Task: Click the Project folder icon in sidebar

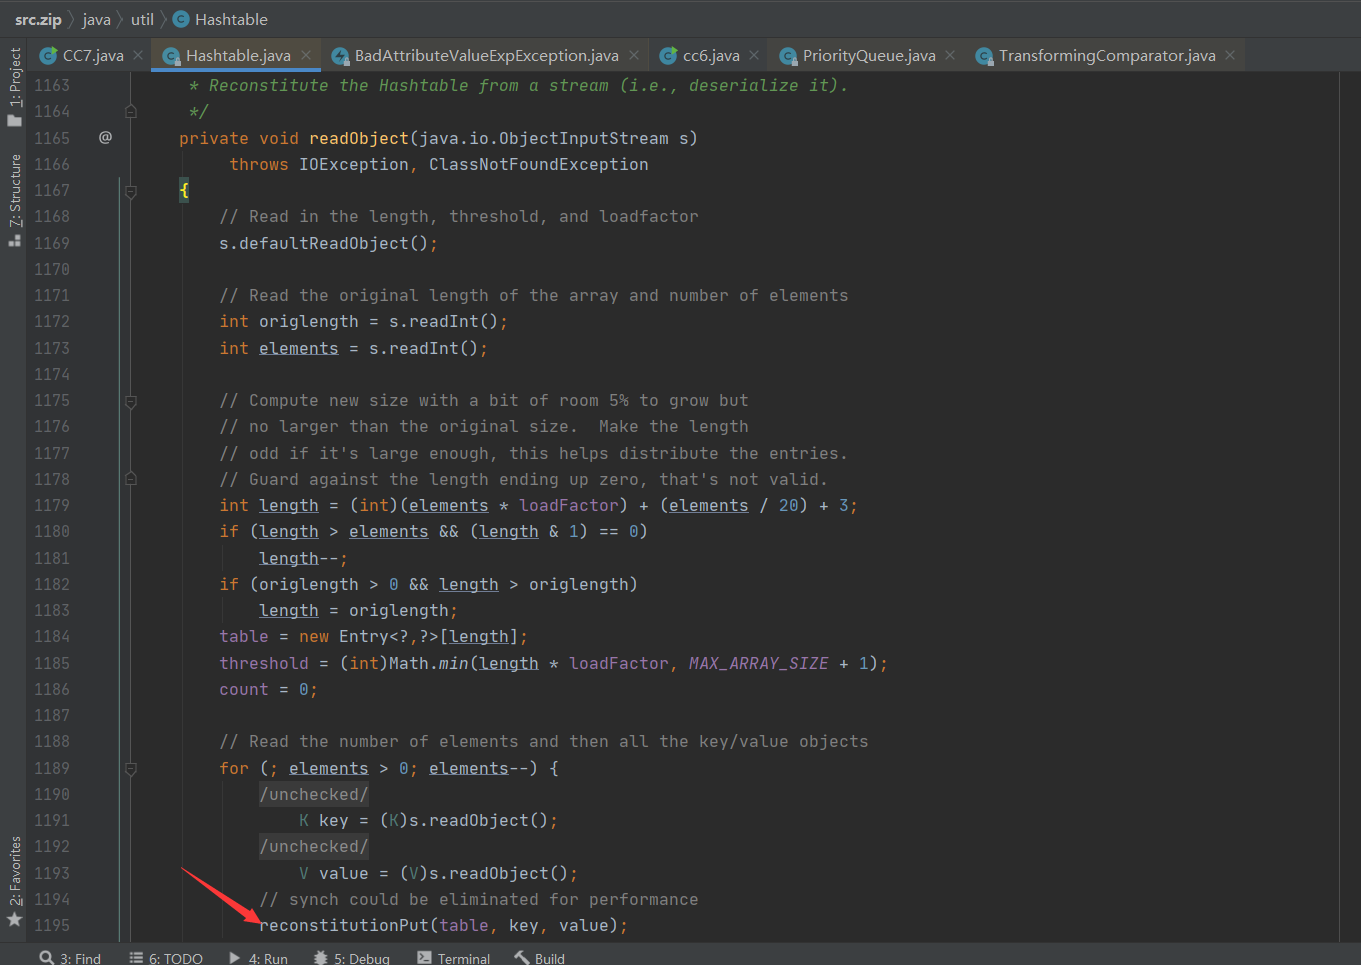Action: (x=15, y=120)
